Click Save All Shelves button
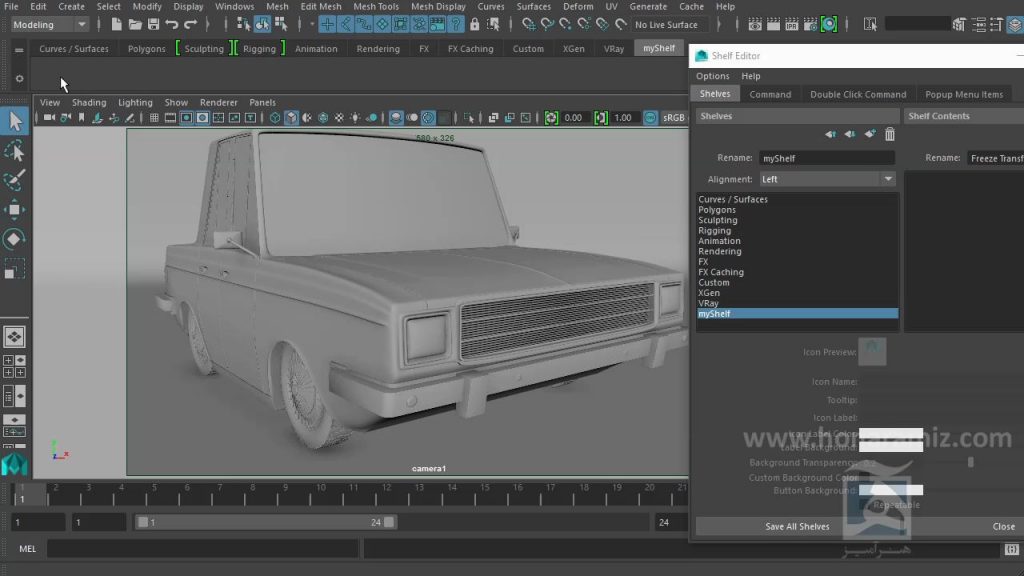Screen dimensions: 1024x576 pyautogui.click(x=797, y=526)
